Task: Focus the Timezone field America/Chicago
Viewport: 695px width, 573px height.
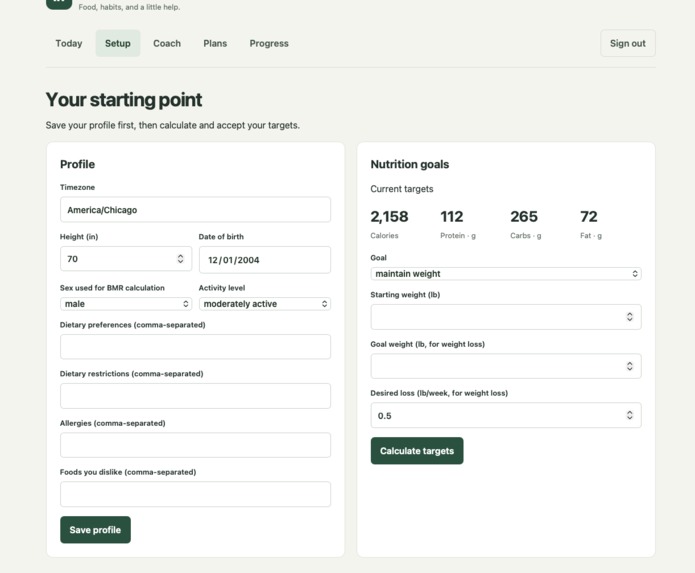Action: [x=195, y=210]
